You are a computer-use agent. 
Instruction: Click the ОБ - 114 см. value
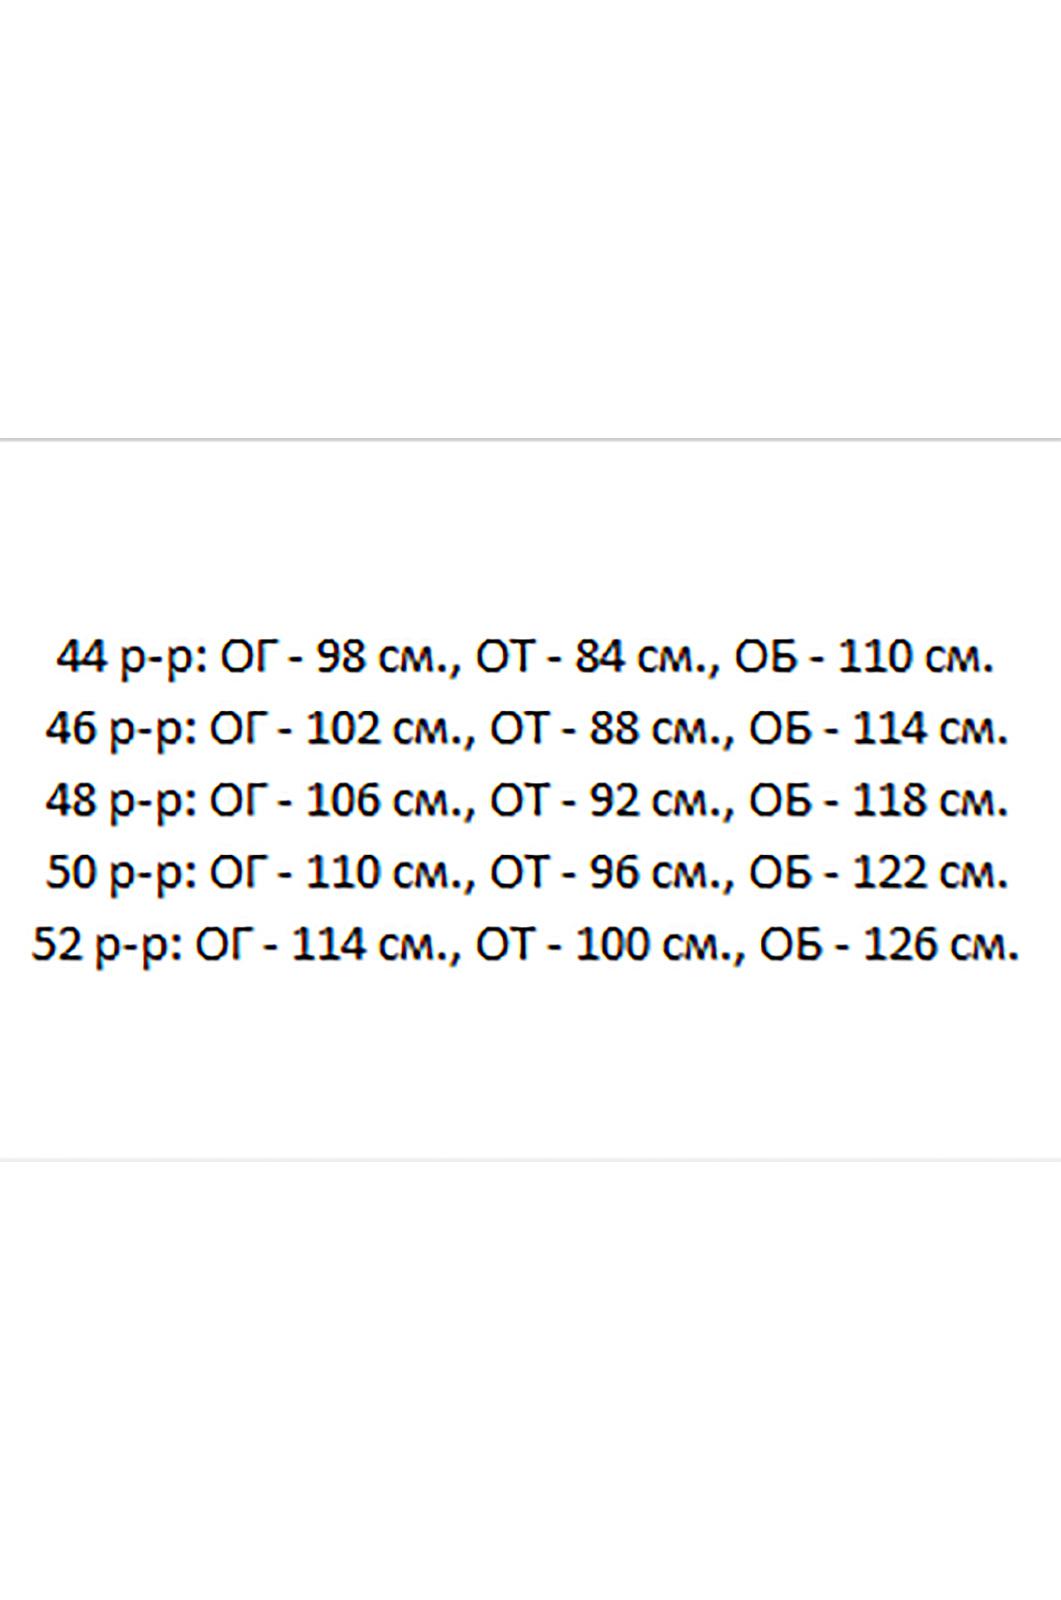[x=879, y=730]
